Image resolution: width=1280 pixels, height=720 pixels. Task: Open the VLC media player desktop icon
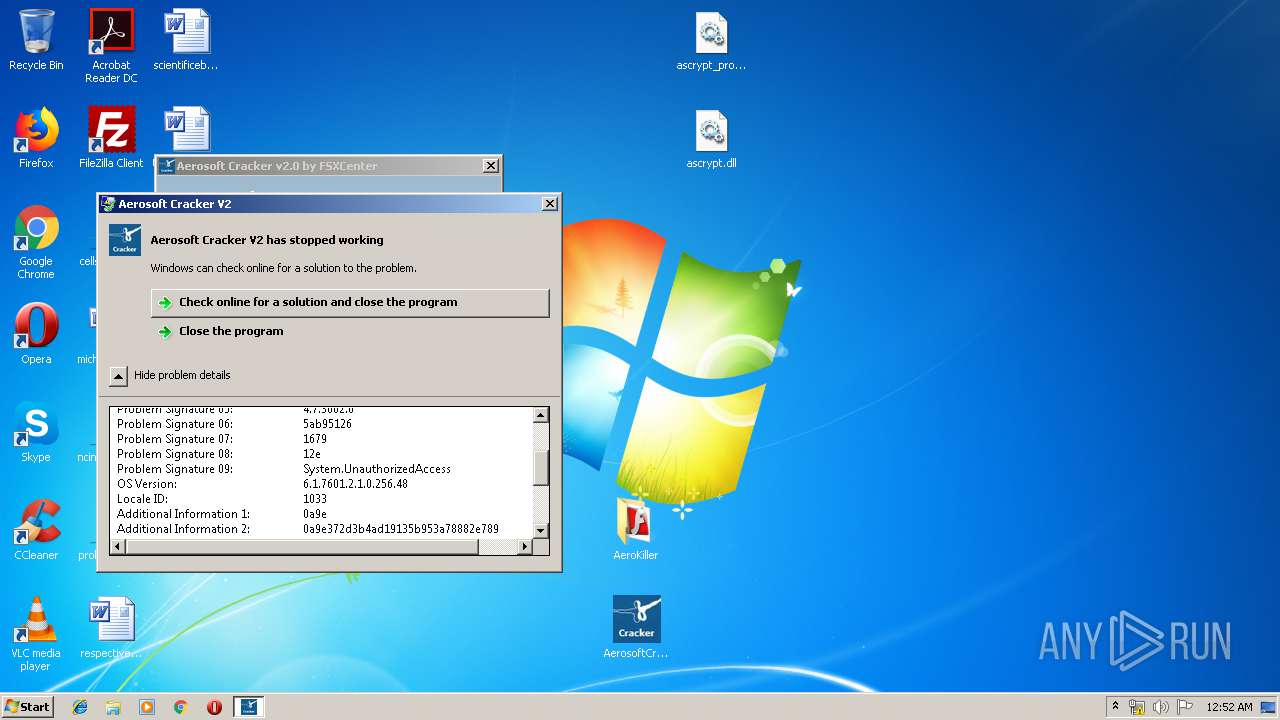(x=36, y=634)
